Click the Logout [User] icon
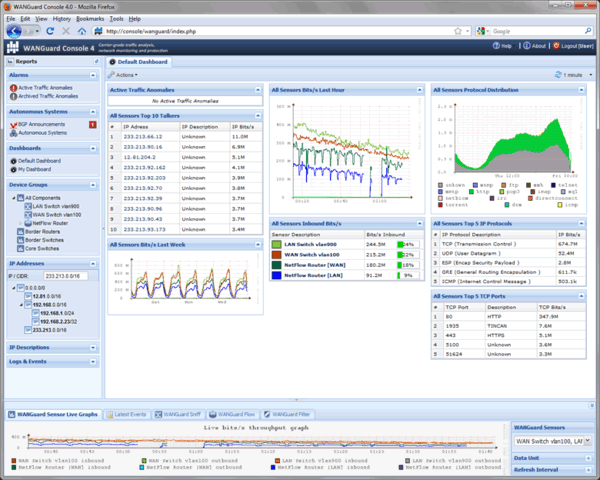The image size is (600, 480). [x=556, y=46]
